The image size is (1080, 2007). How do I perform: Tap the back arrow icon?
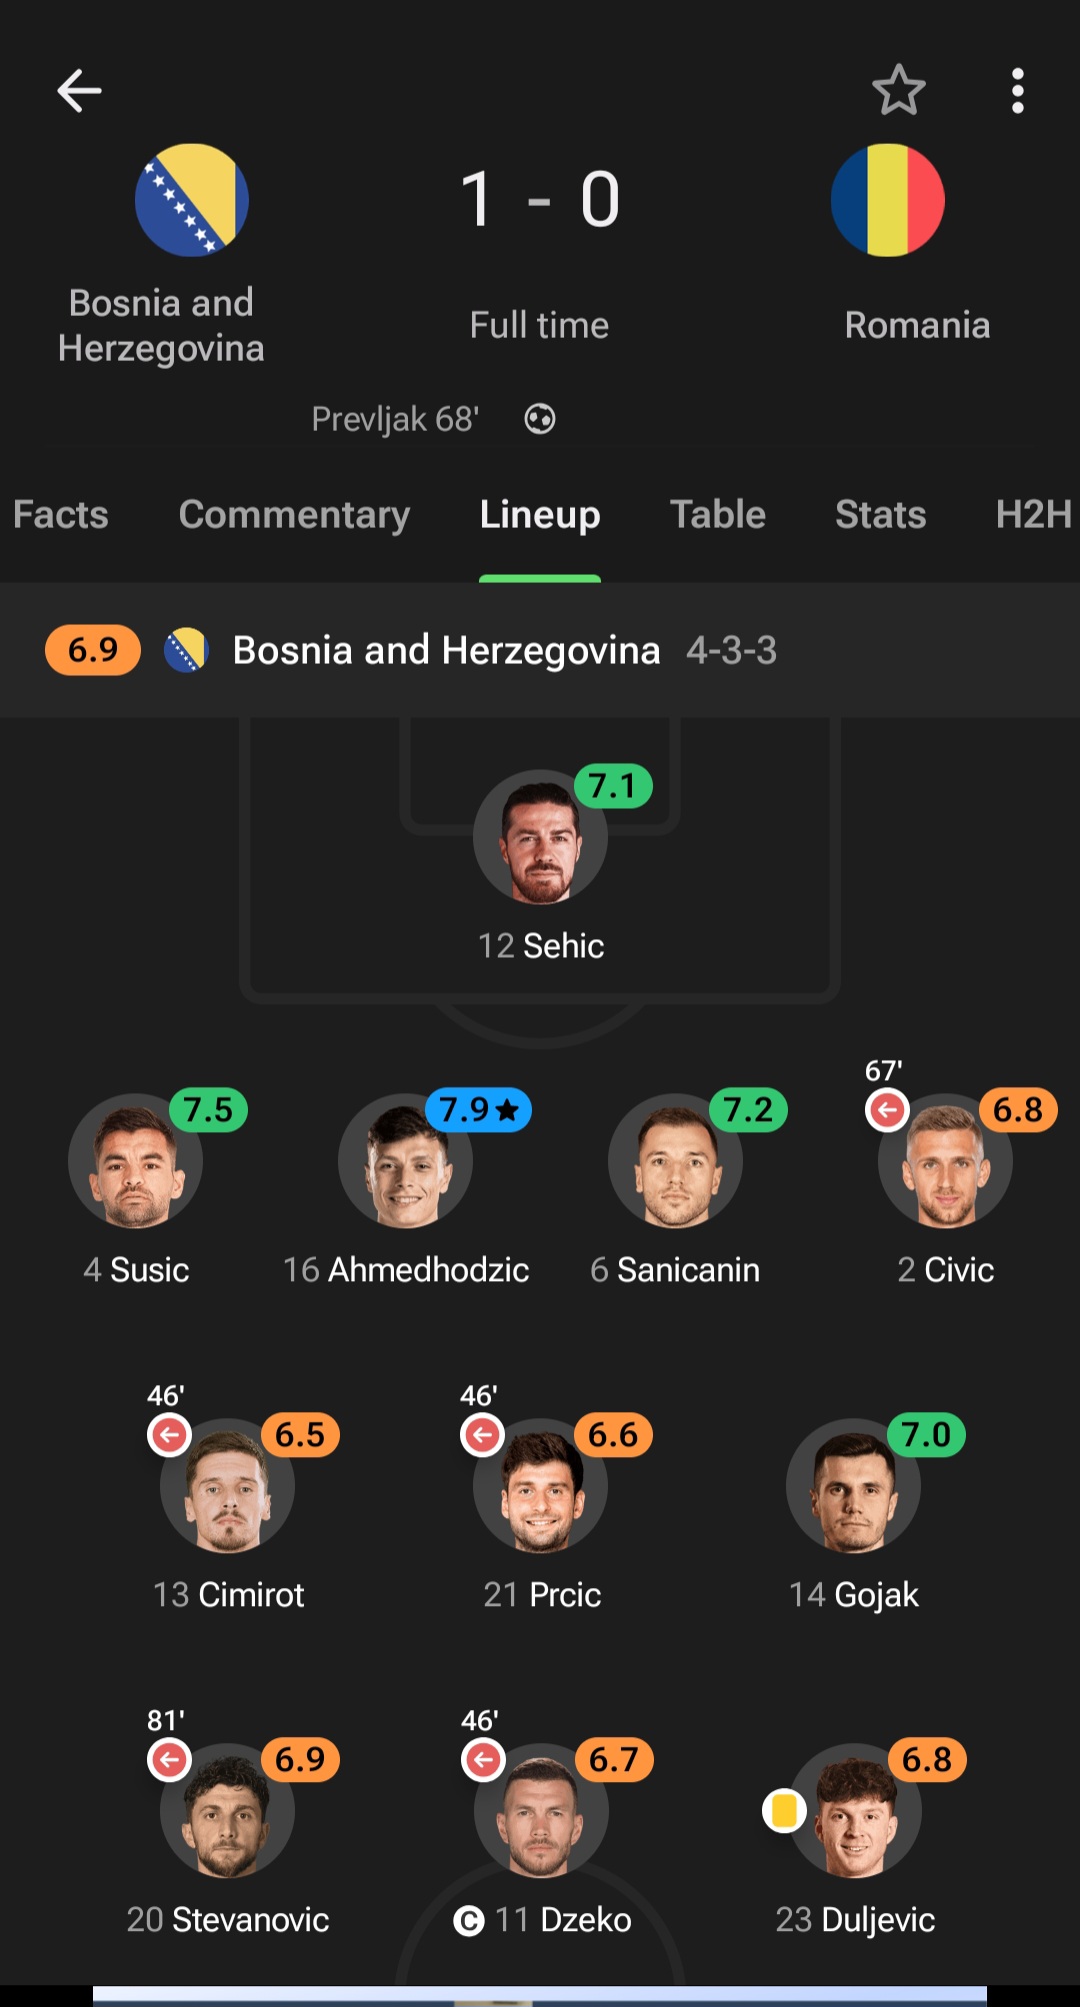click(x=79, y=91)
